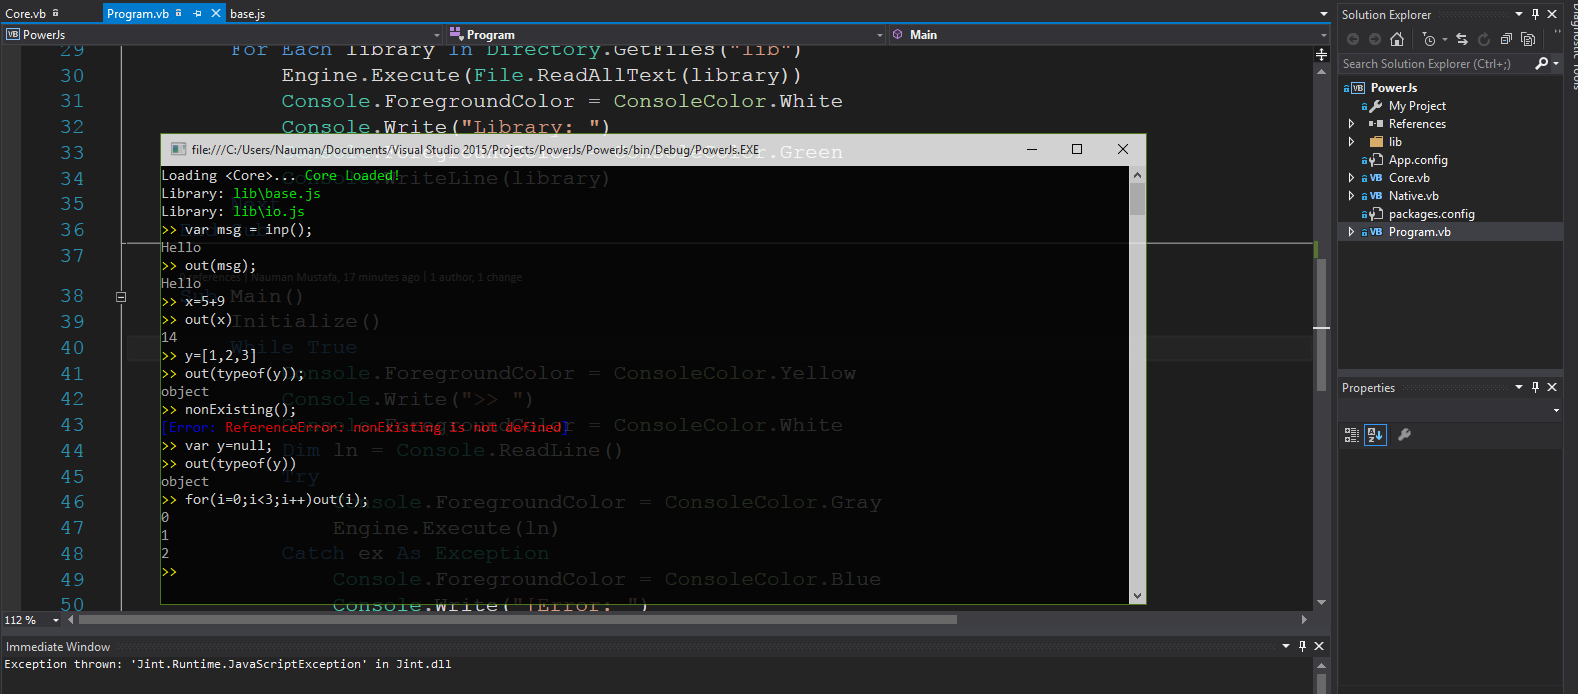The width and height of the screenshot is (1578, 694).
Task: Click the console window vertical scrollbar thumb
Action: pyautogui.click(x=1137, y=199)
